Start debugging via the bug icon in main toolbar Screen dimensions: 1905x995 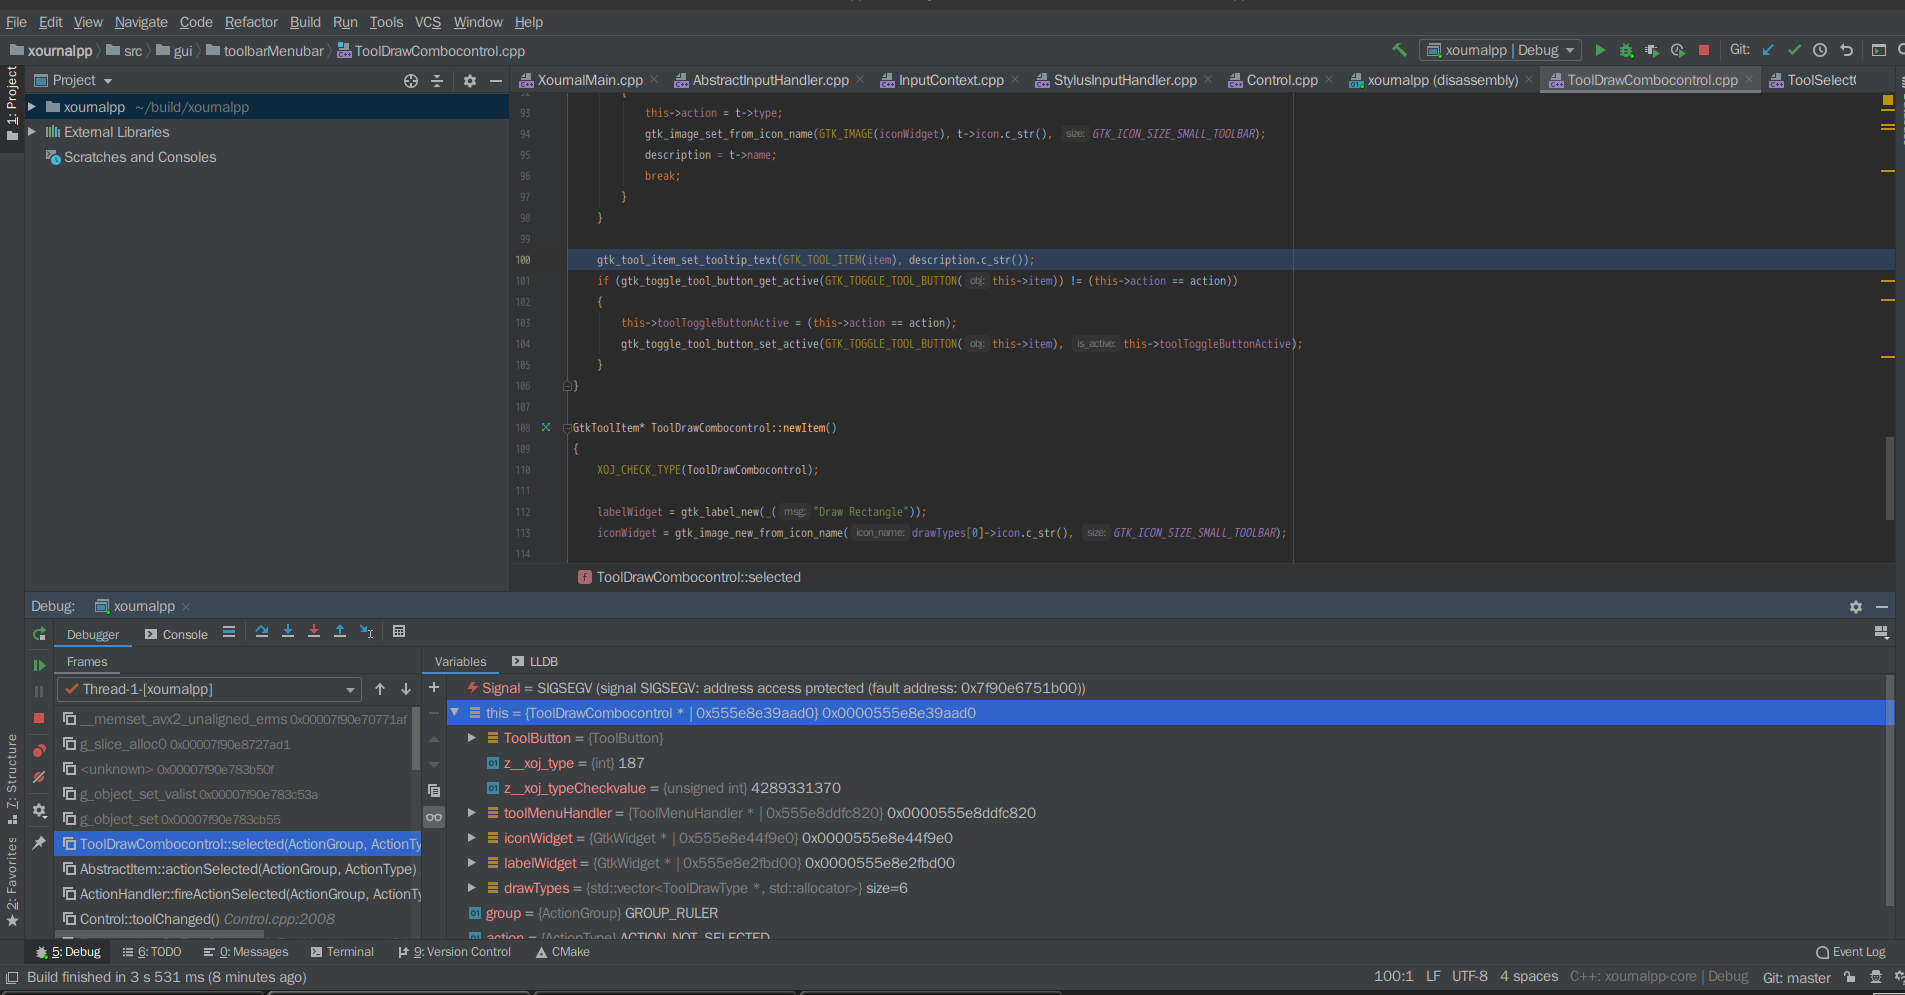click(1626, 49)
